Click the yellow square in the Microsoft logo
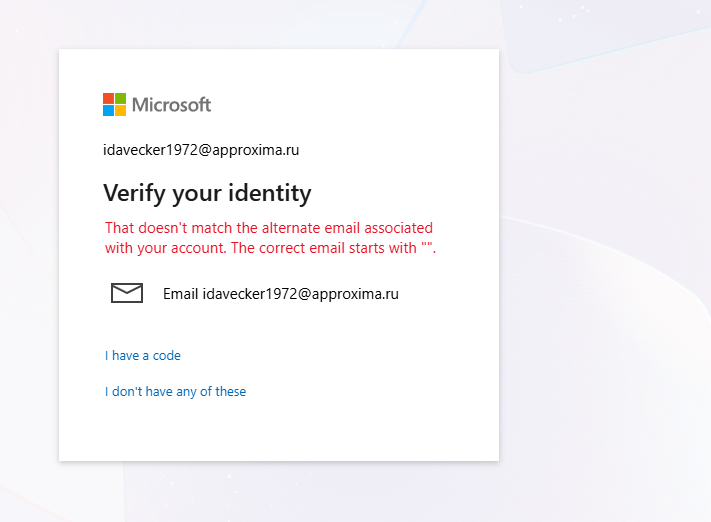 click(120, 111)
